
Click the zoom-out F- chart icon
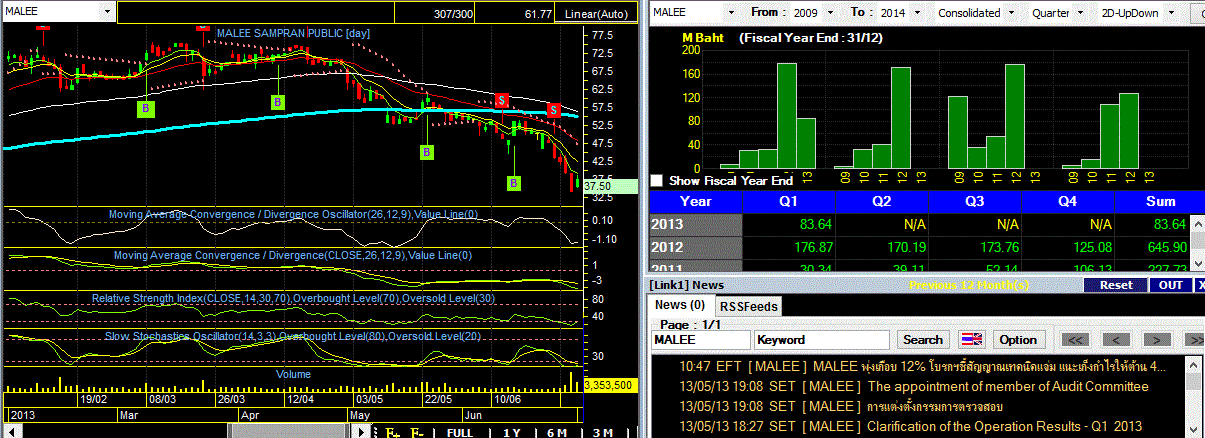(x=419, y=432)
